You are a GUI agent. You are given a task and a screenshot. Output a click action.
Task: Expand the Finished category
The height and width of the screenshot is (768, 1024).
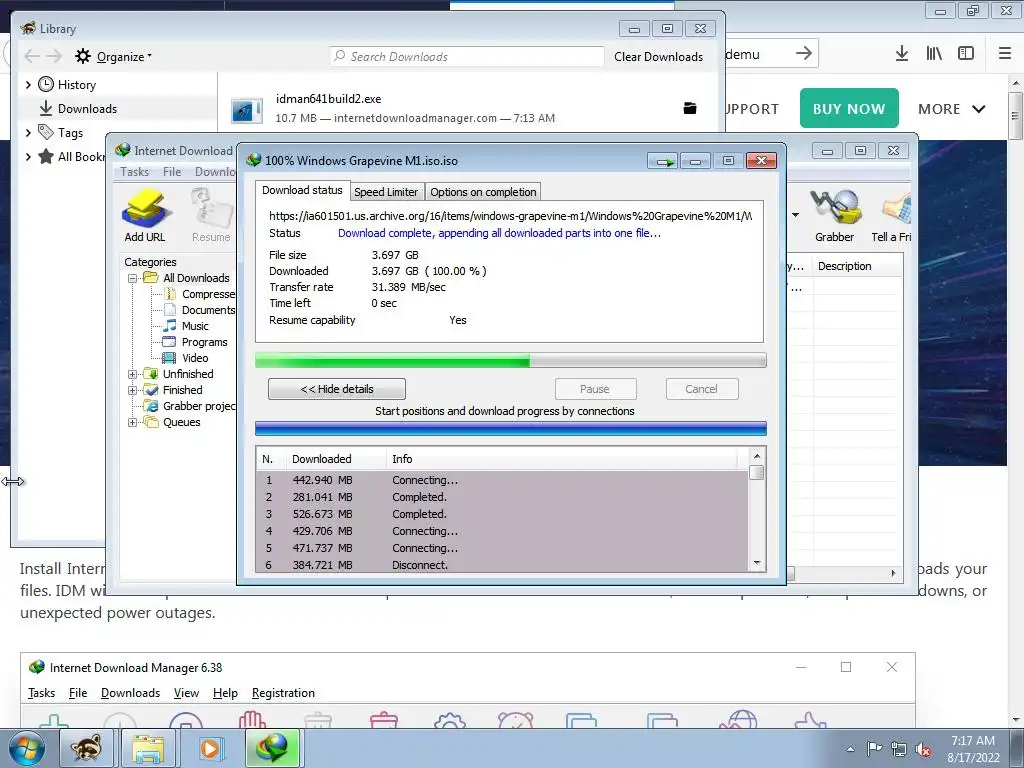(132, 391)
